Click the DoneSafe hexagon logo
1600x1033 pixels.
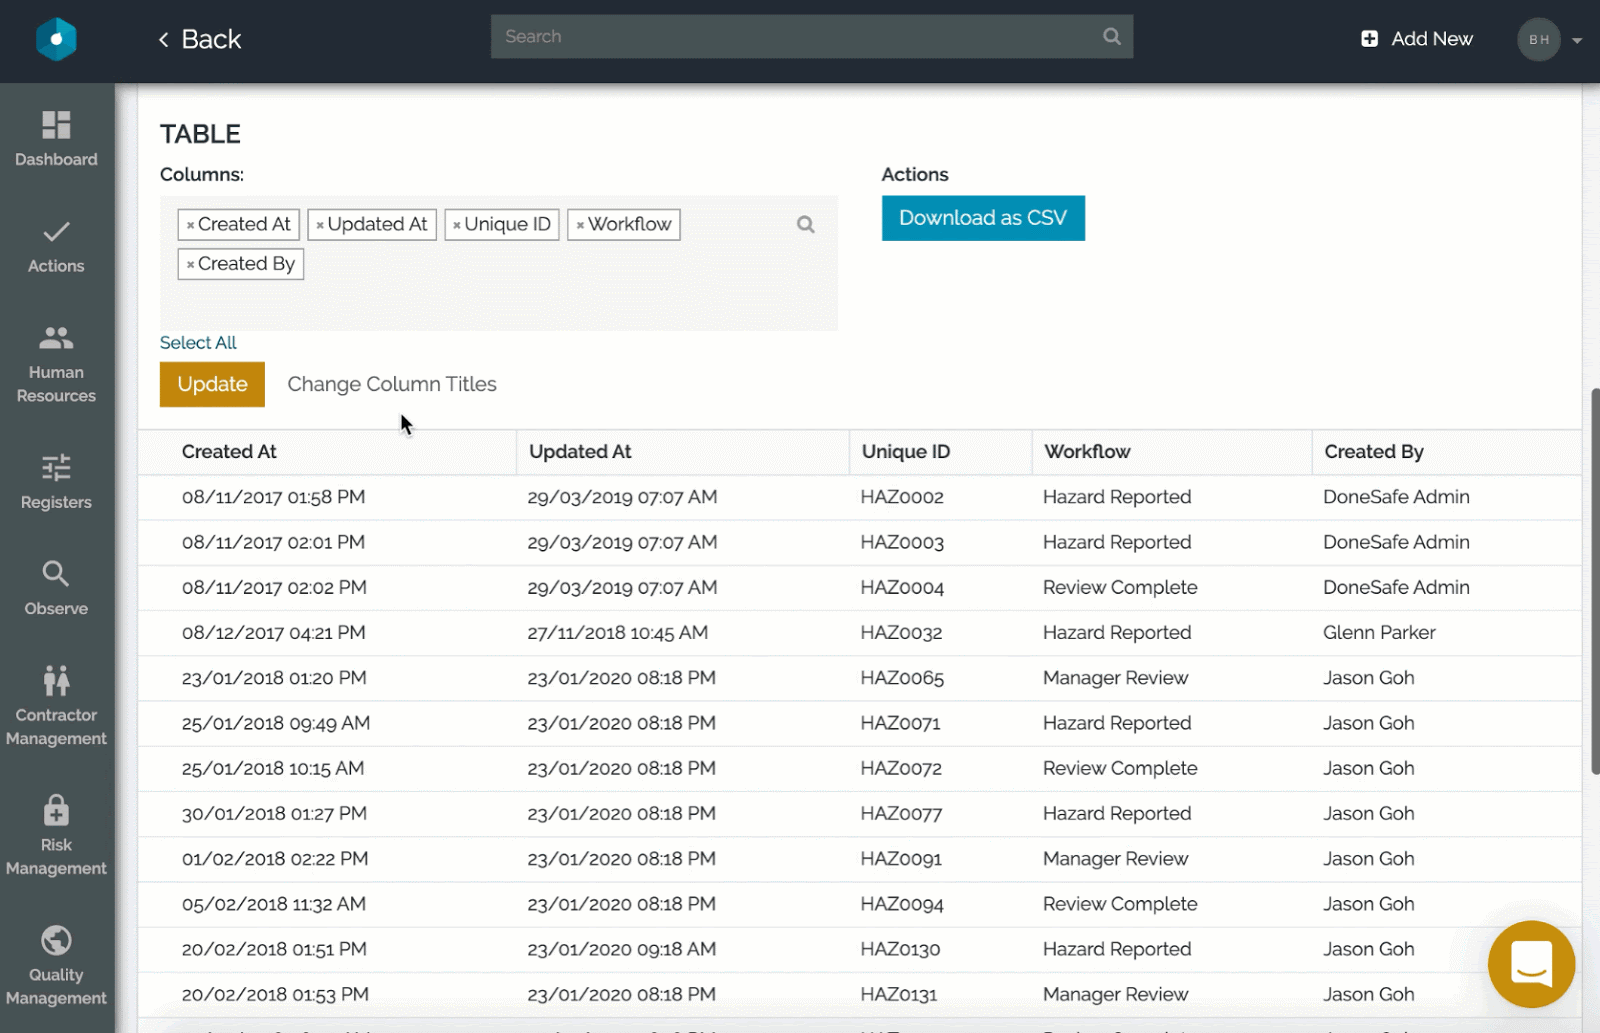[x=56, y=40]
